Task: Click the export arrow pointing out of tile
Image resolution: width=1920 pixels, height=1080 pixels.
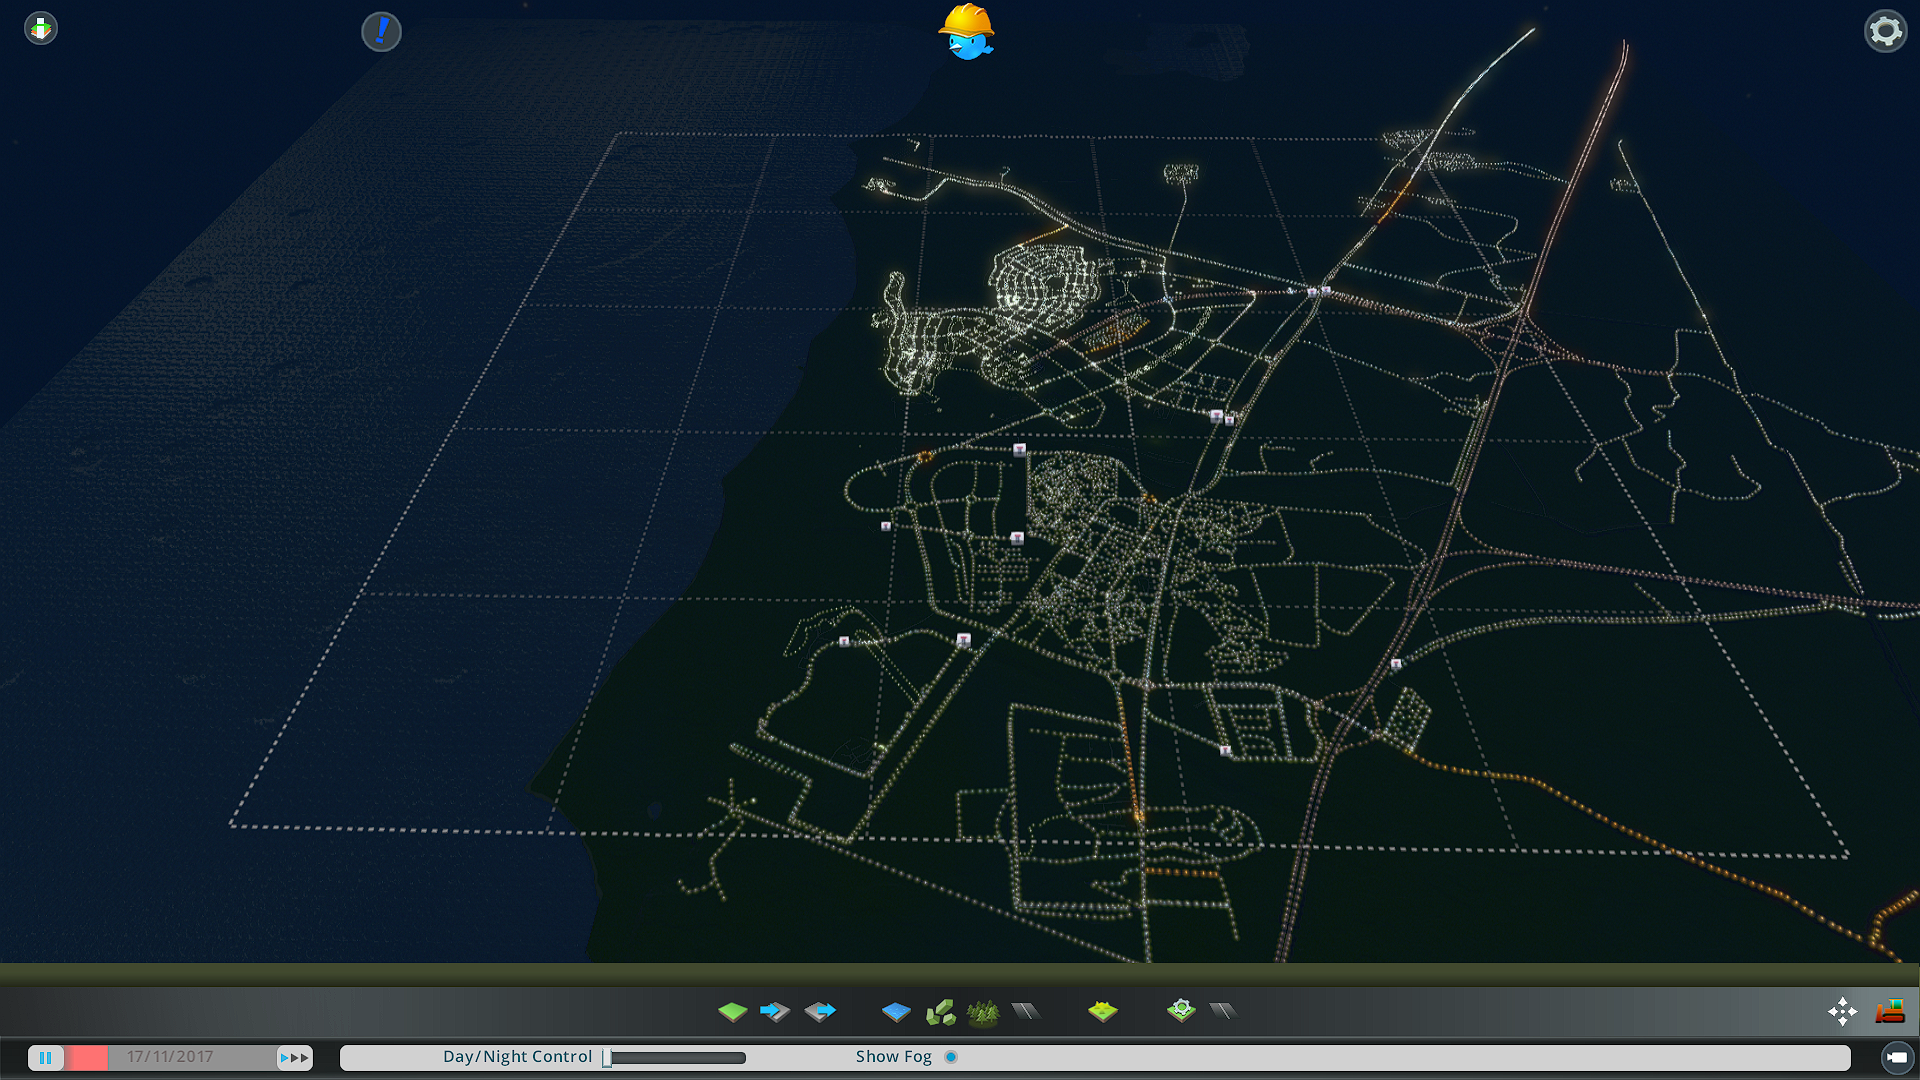Action: click(820, 1012)
